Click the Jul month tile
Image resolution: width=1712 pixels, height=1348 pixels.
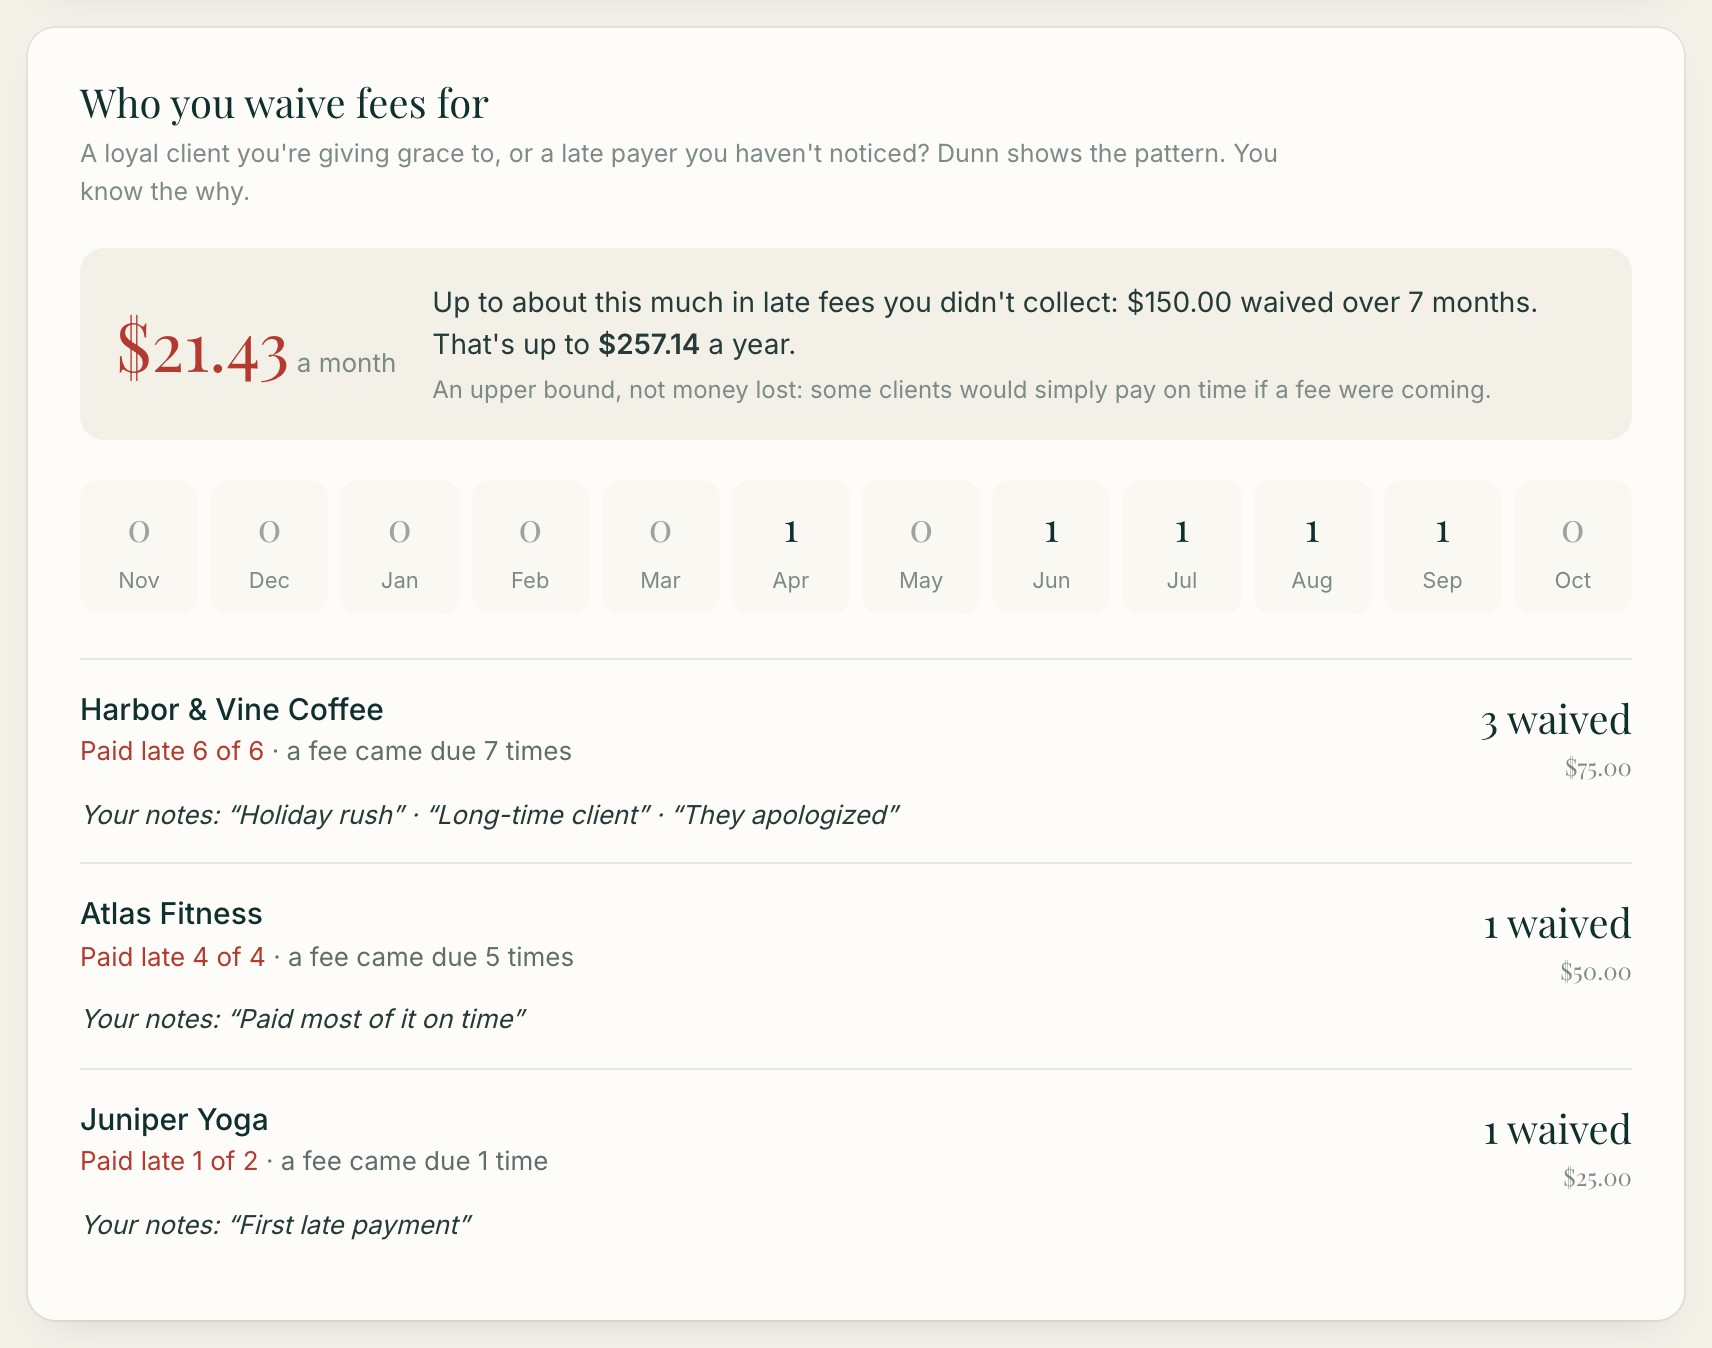click(1182, 547)
